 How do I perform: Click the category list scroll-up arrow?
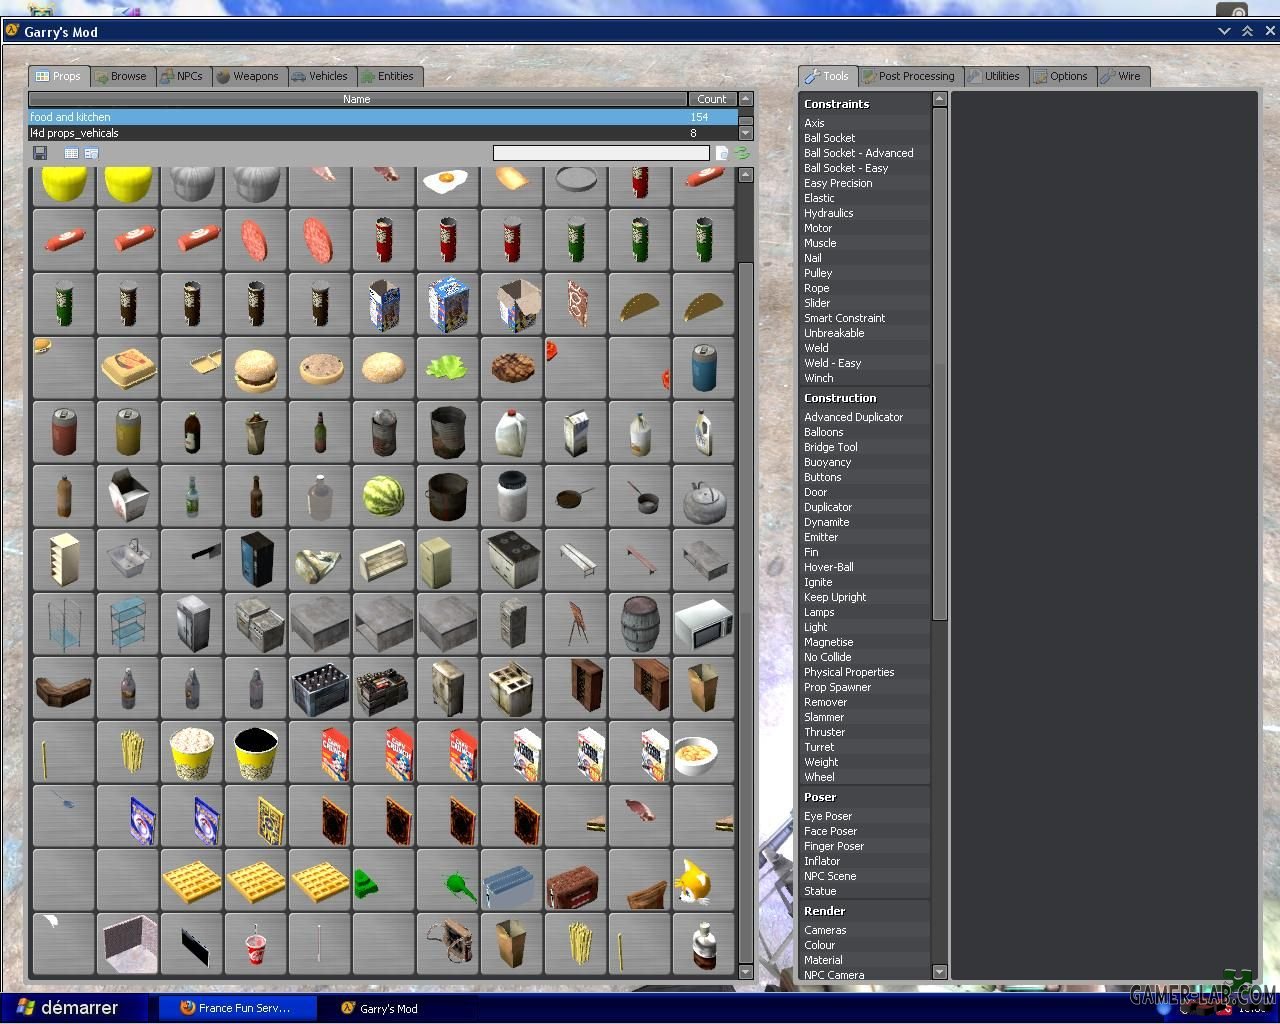[x=745, y=99]
